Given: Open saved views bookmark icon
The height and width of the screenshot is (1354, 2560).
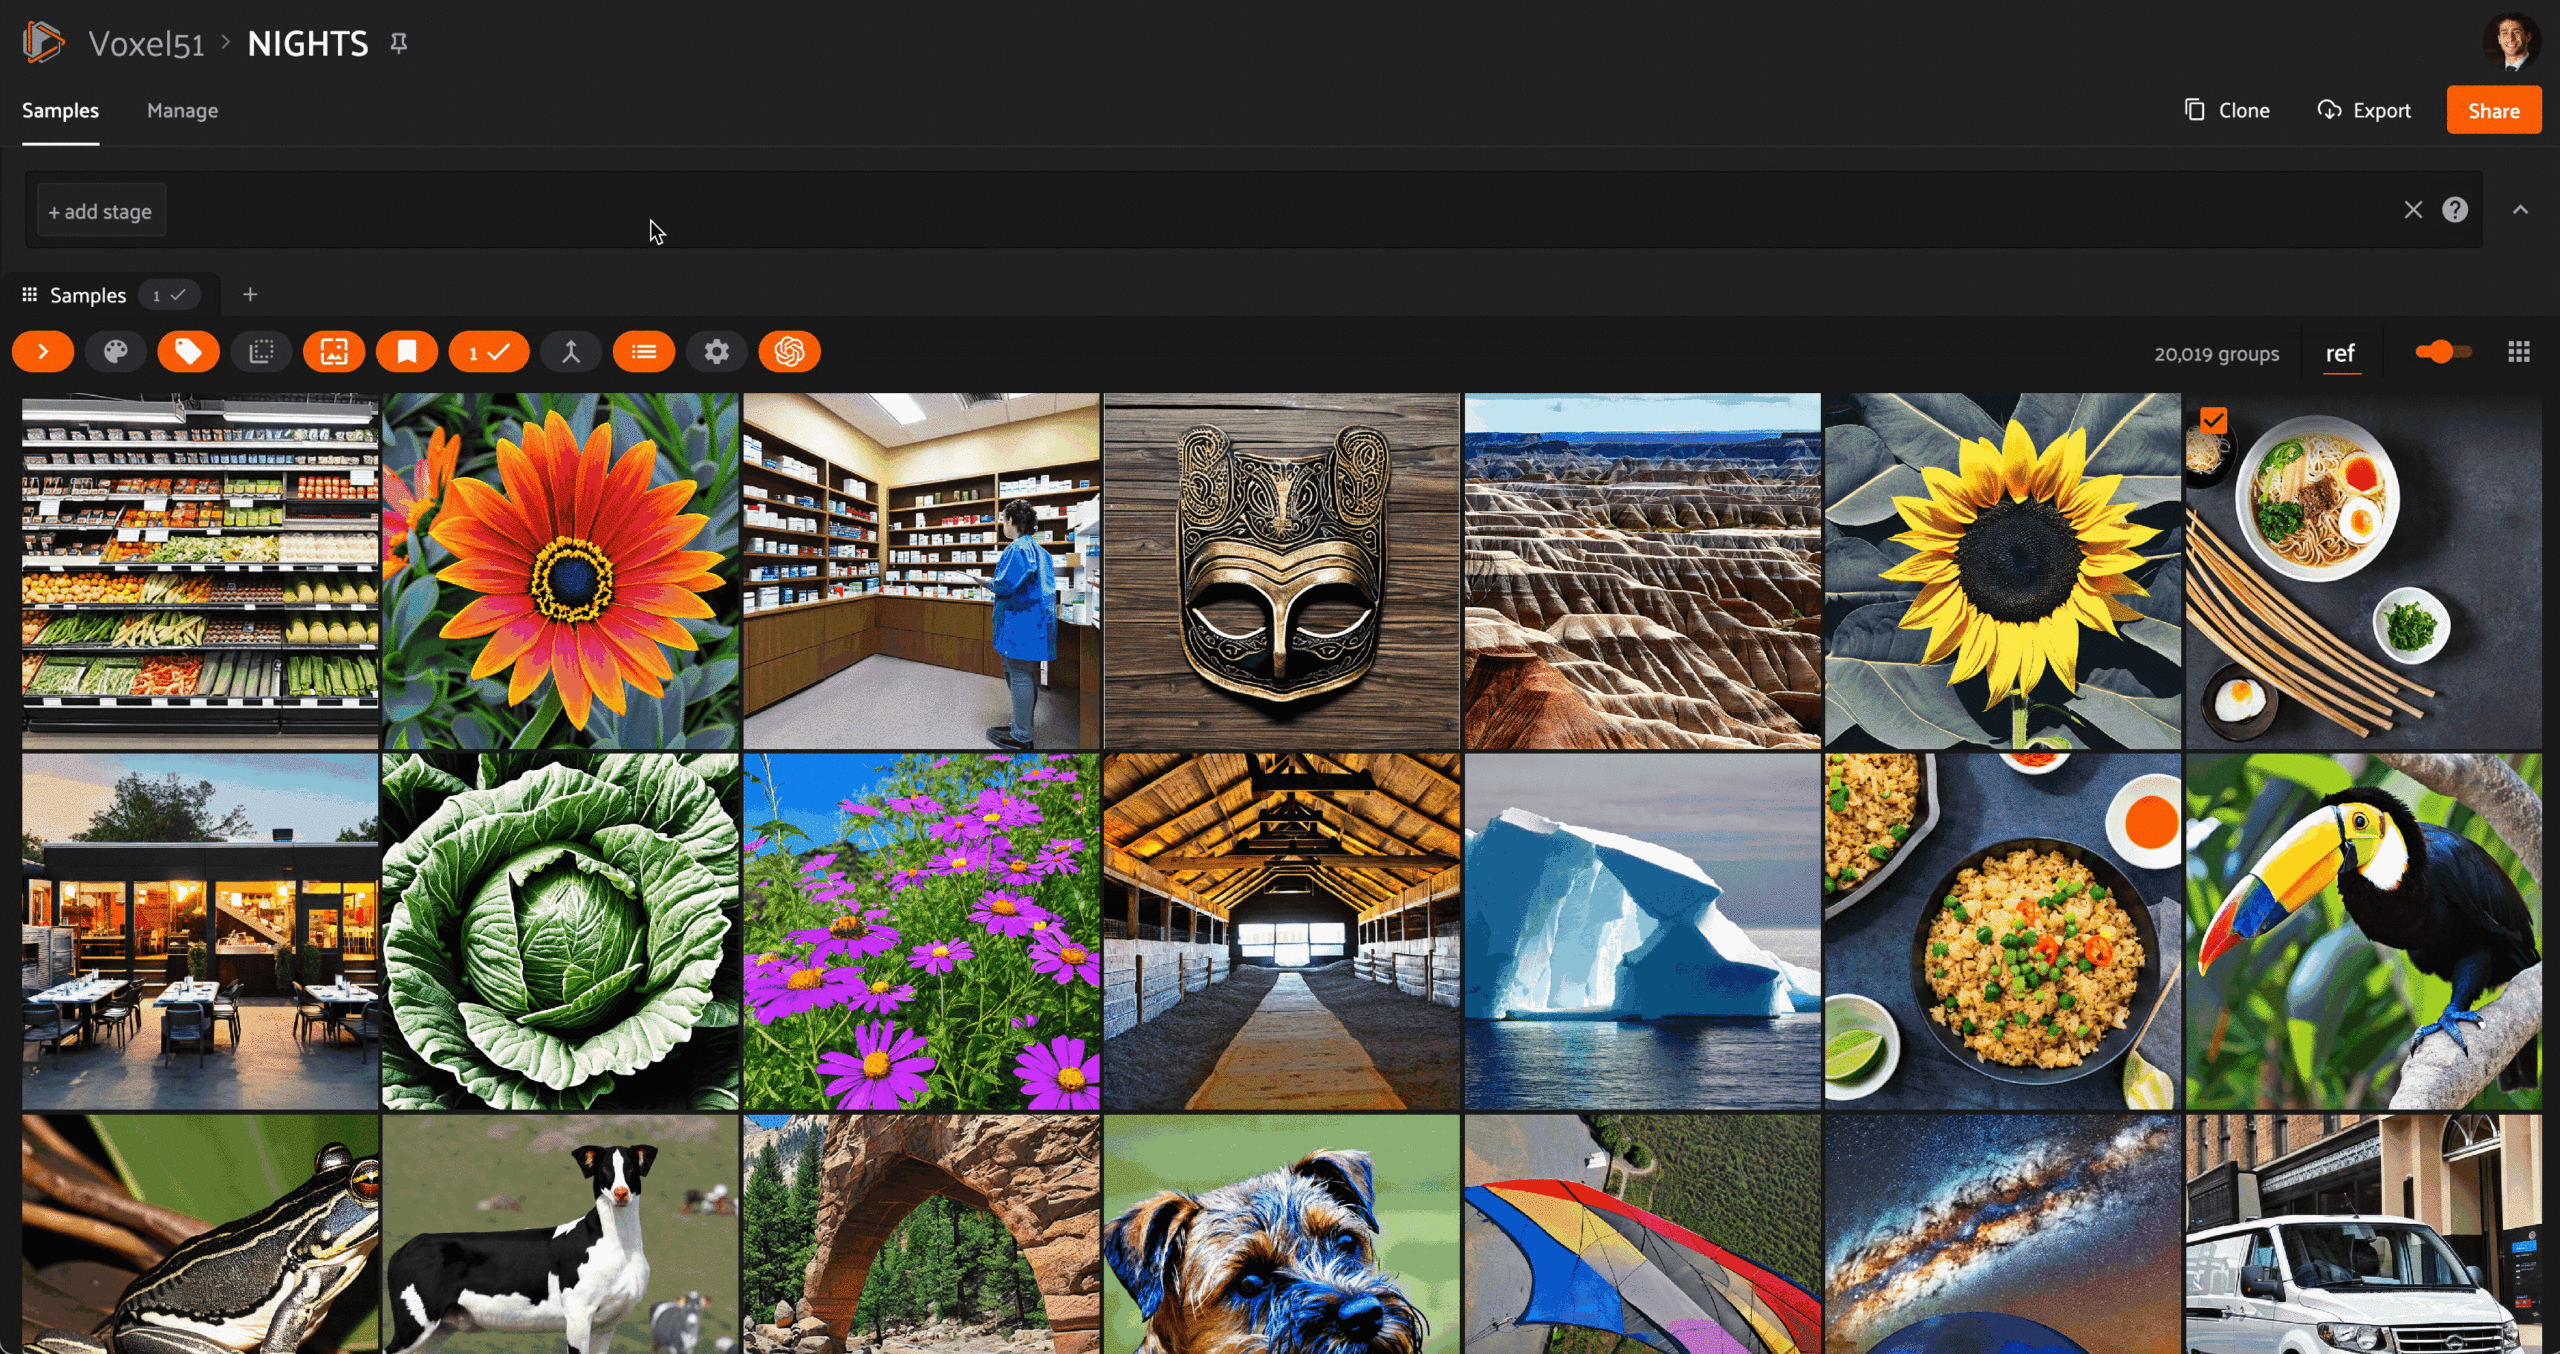Looking at the screenshot, I should pyautogui.click(x=407, y=352).
